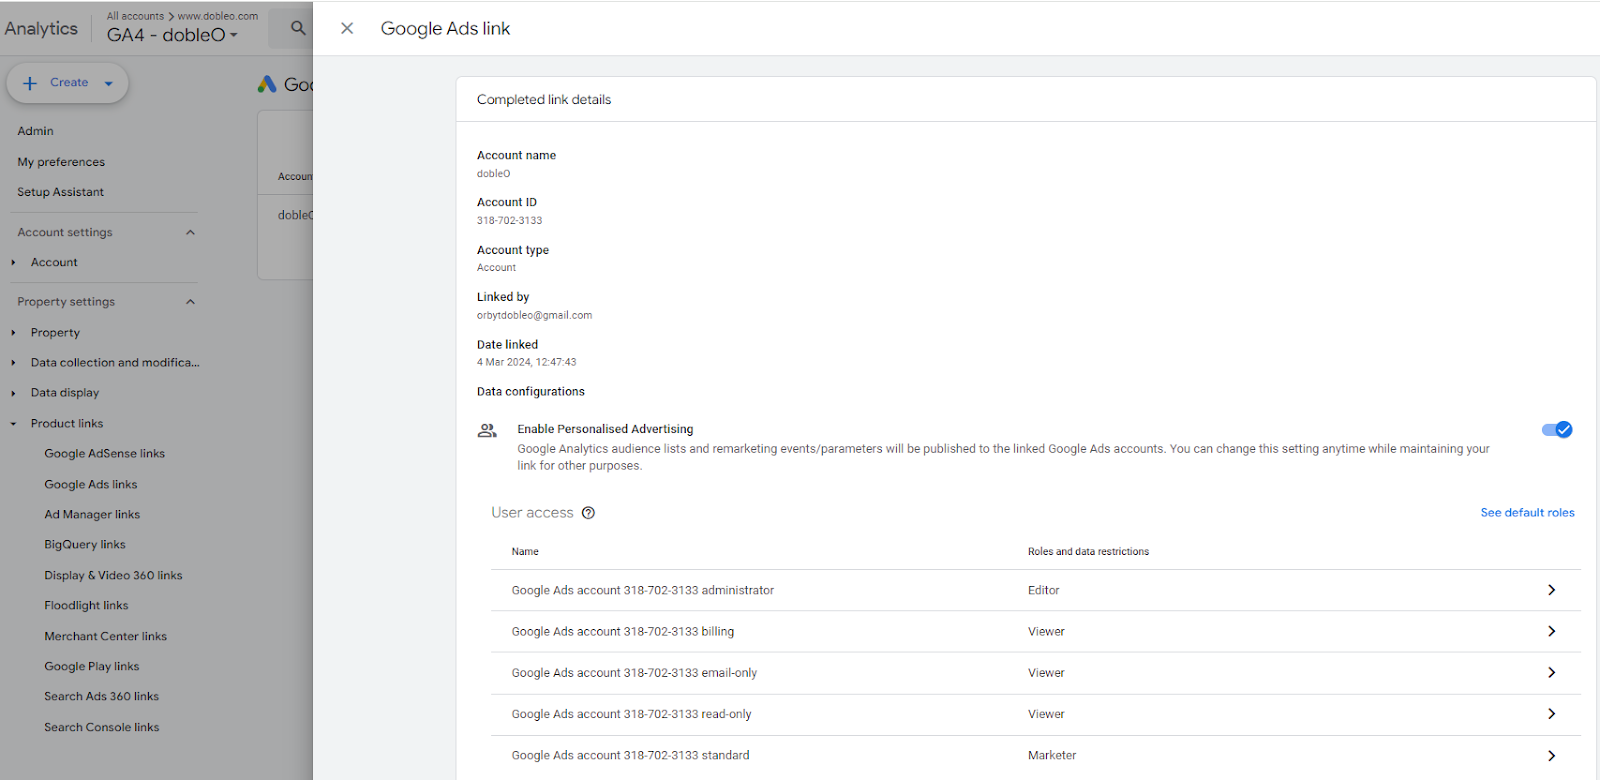Click the Account ID value 318-702-3133
The width and height of the screenshot is (1600, 780).
(x=509, y=220)
